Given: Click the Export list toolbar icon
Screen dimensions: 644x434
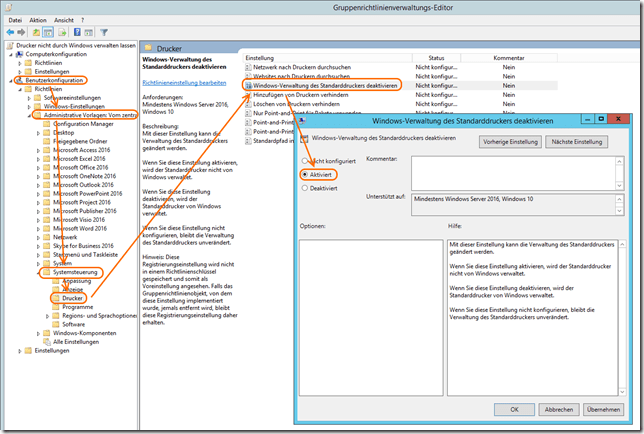Looking at the screenshot, I should coord(63,32).
